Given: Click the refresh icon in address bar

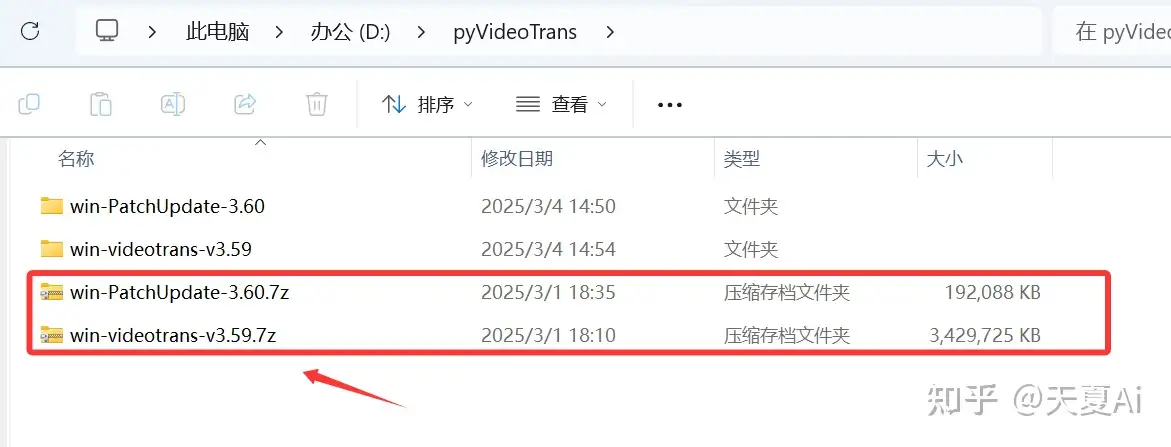Looking at the screenshot, I should point(30,31).
